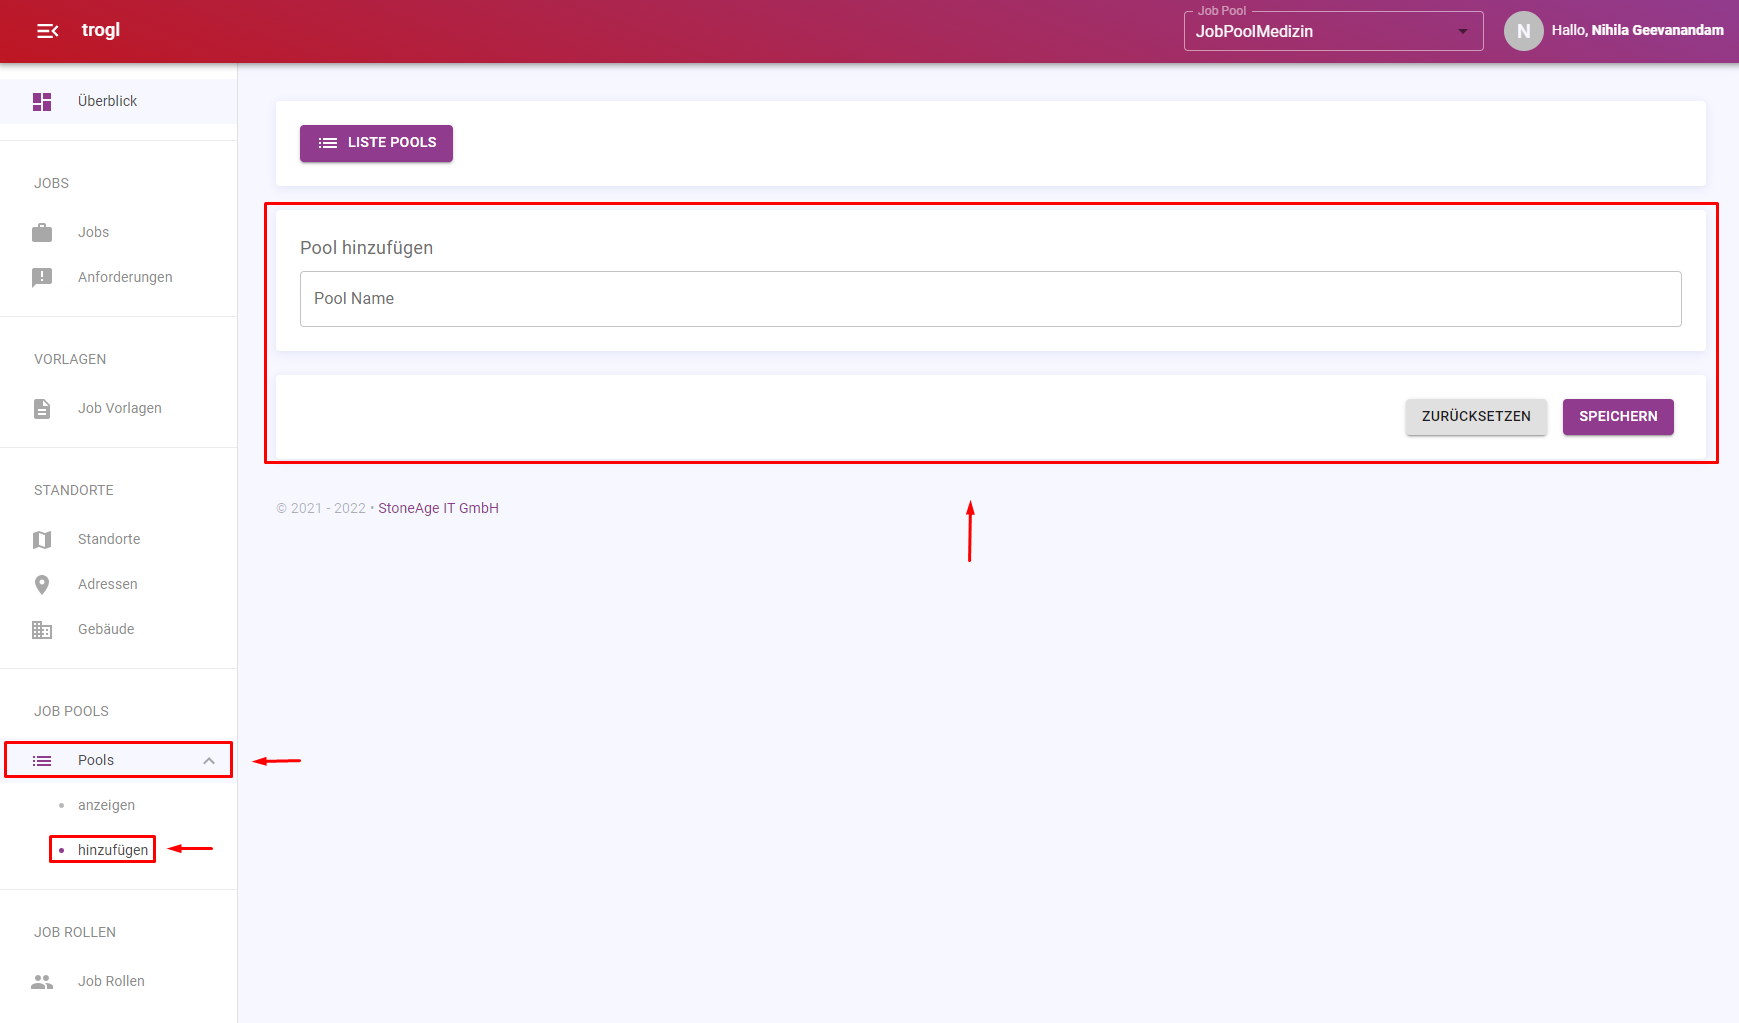Click into the Pool Name field
Screen dimensions: 1739x1023
(x=990, y=299)
